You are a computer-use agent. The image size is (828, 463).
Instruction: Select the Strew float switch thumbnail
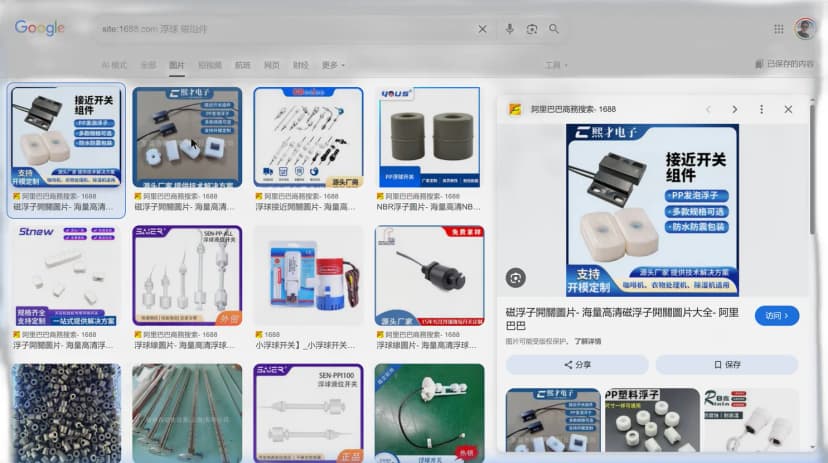tap(66, 276)
